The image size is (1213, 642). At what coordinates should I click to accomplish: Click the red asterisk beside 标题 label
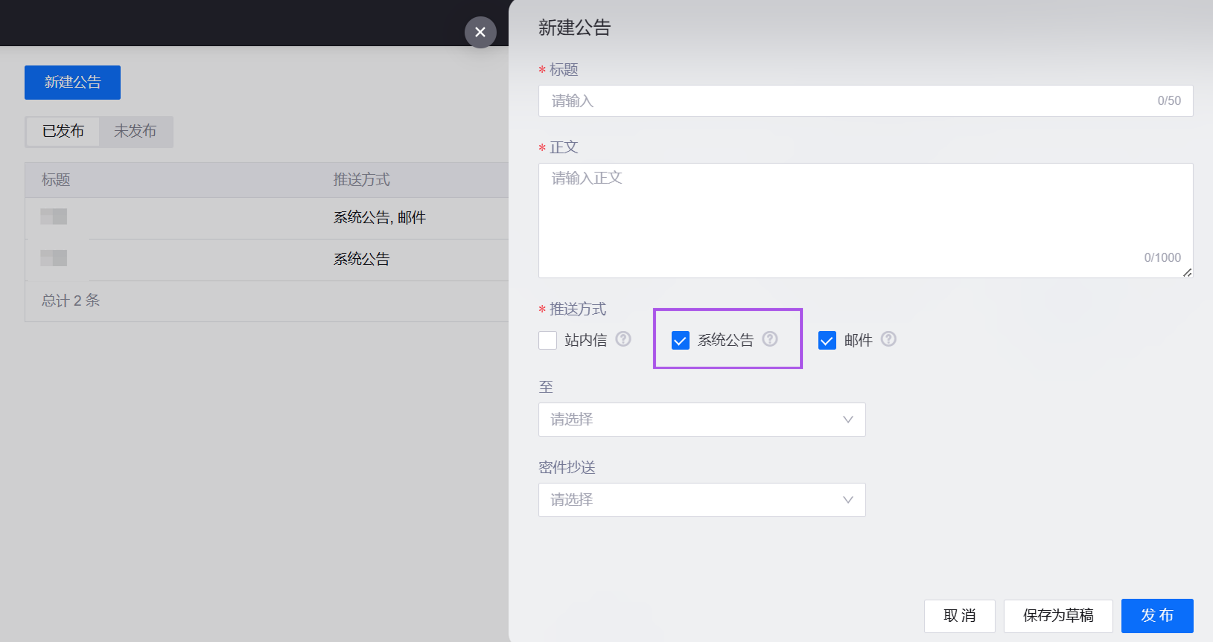tap(539, 70)
